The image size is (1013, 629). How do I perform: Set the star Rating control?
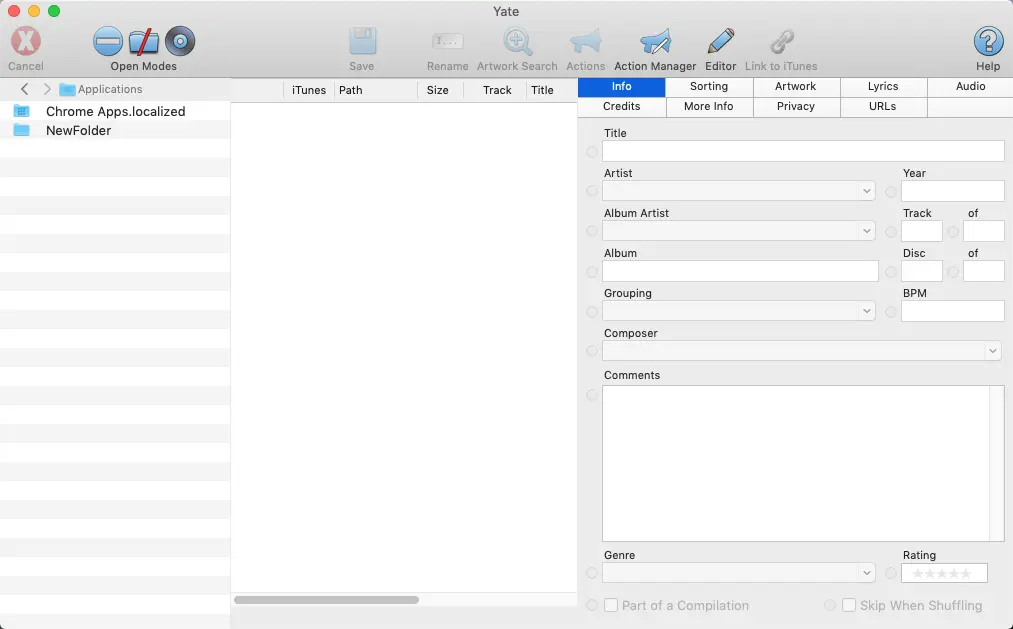tap(944, 573)
